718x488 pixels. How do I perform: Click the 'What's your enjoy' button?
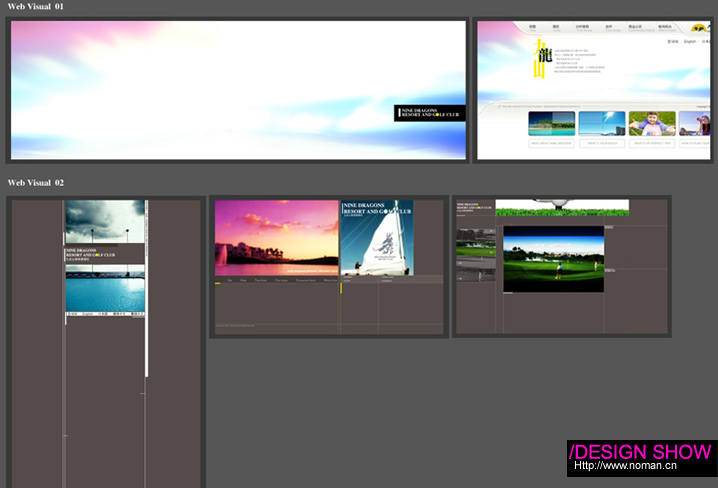pos(601,144)
